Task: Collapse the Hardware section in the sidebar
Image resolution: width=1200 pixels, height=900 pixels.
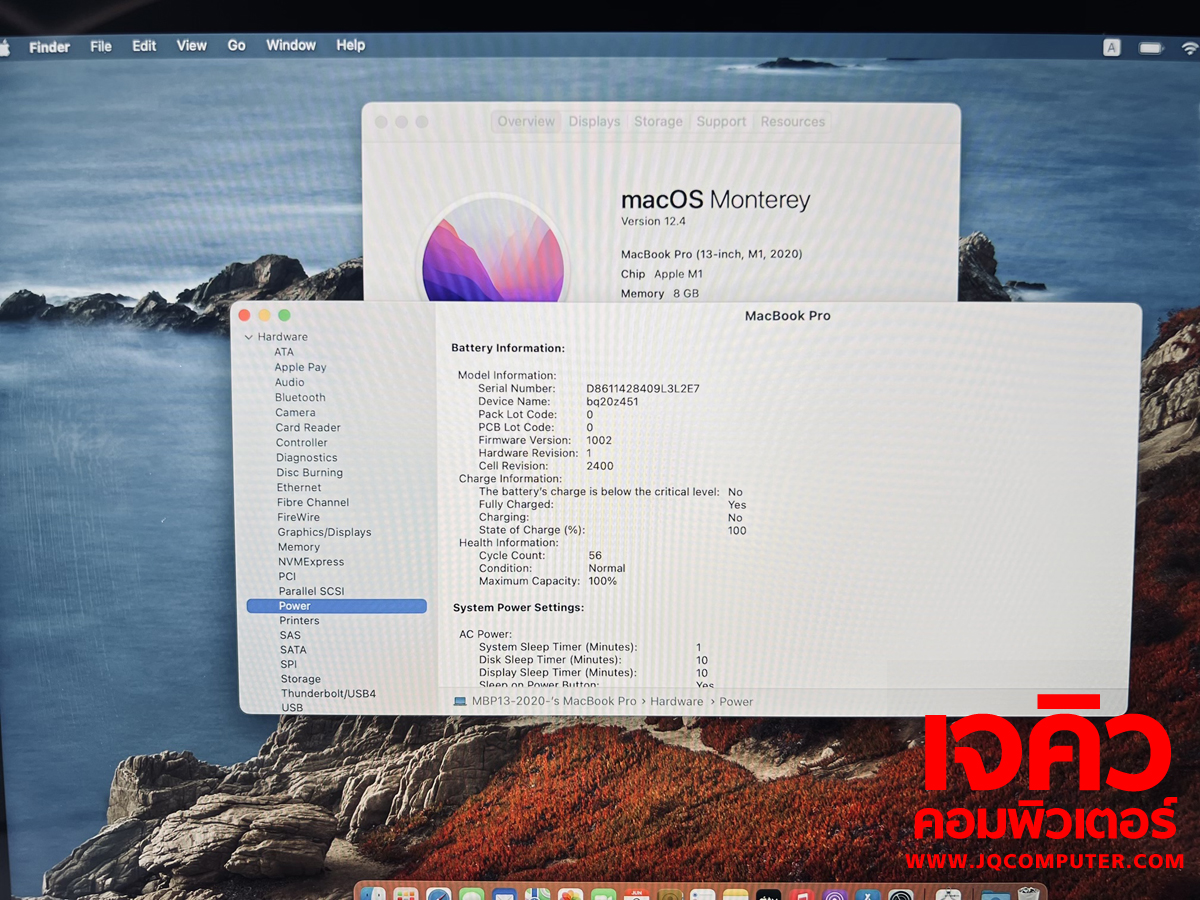Action: point(249,338)
